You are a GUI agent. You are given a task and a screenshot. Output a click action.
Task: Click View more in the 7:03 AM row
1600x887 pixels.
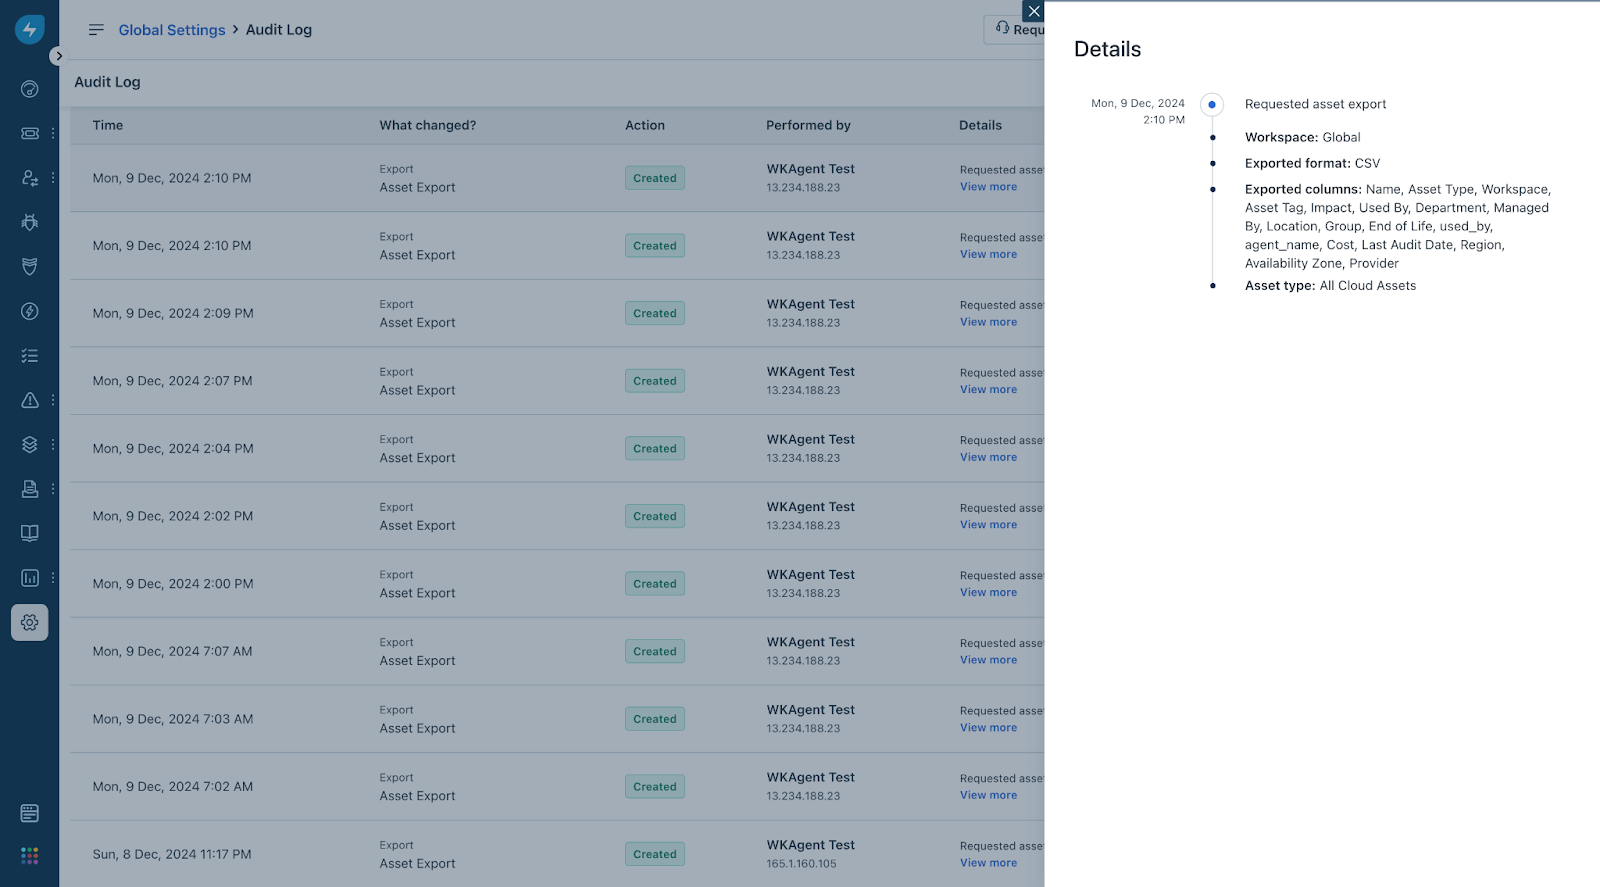[988, 728]
